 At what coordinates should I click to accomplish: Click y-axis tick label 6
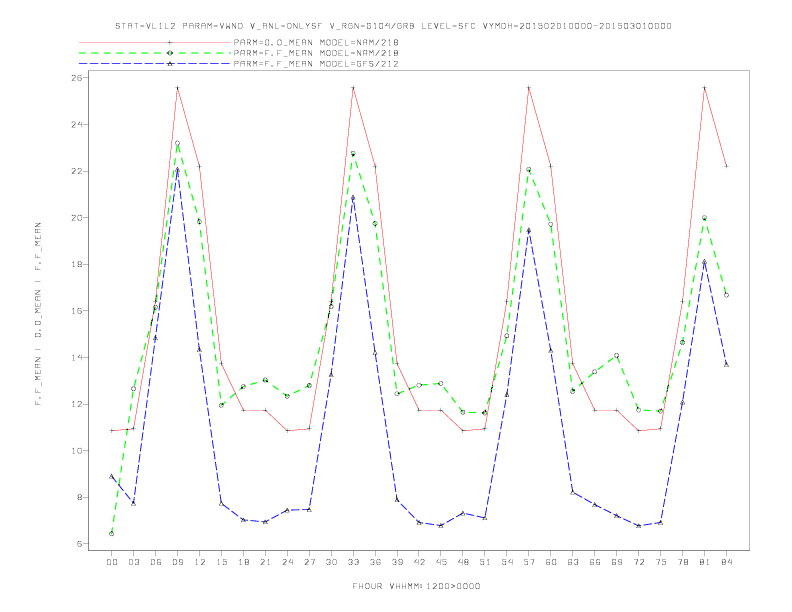pos(79,544)
